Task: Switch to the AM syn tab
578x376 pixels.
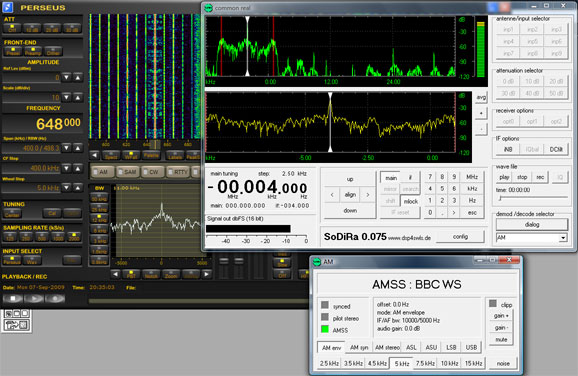Action: click(359, 347)
